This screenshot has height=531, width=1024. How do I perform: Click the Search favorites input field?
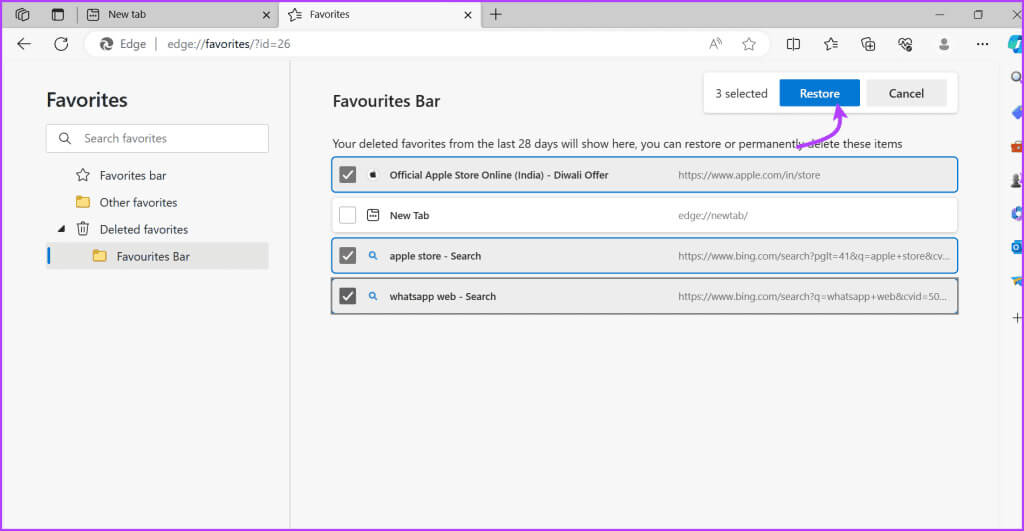click(x=157, y=138)
